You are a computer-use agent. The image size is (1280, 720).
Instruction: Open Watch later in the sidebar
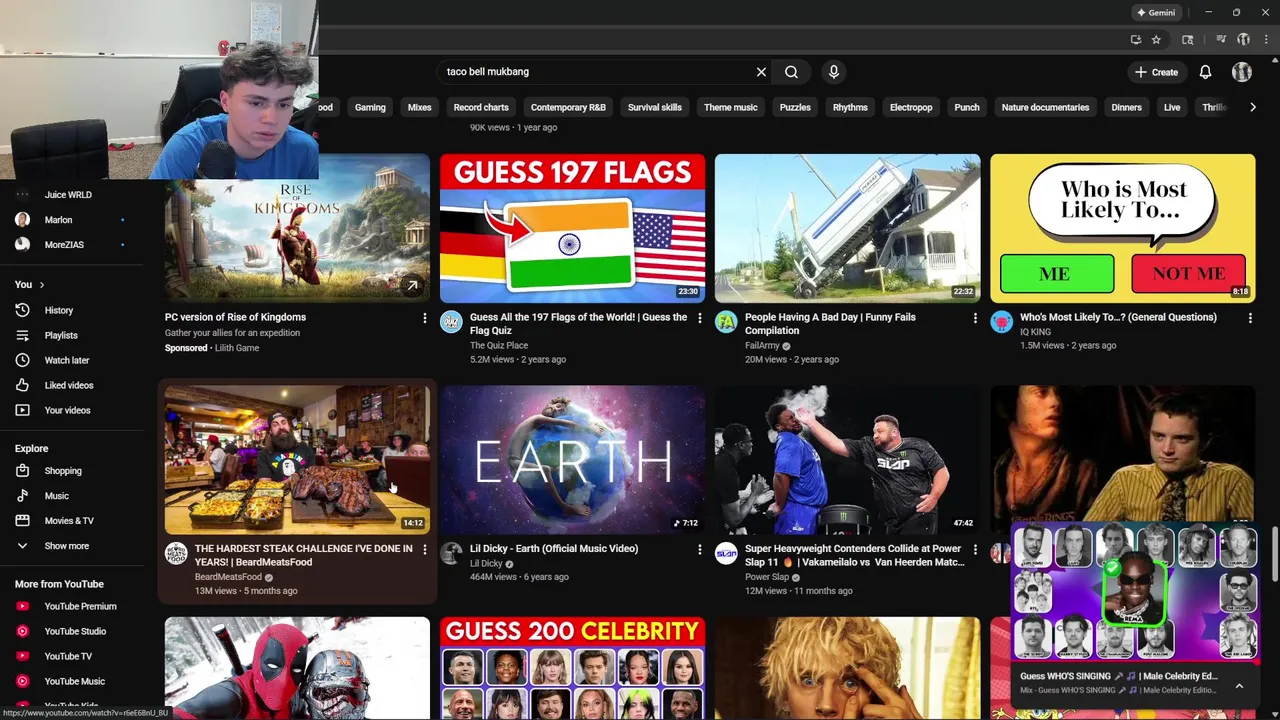(66, 360)
